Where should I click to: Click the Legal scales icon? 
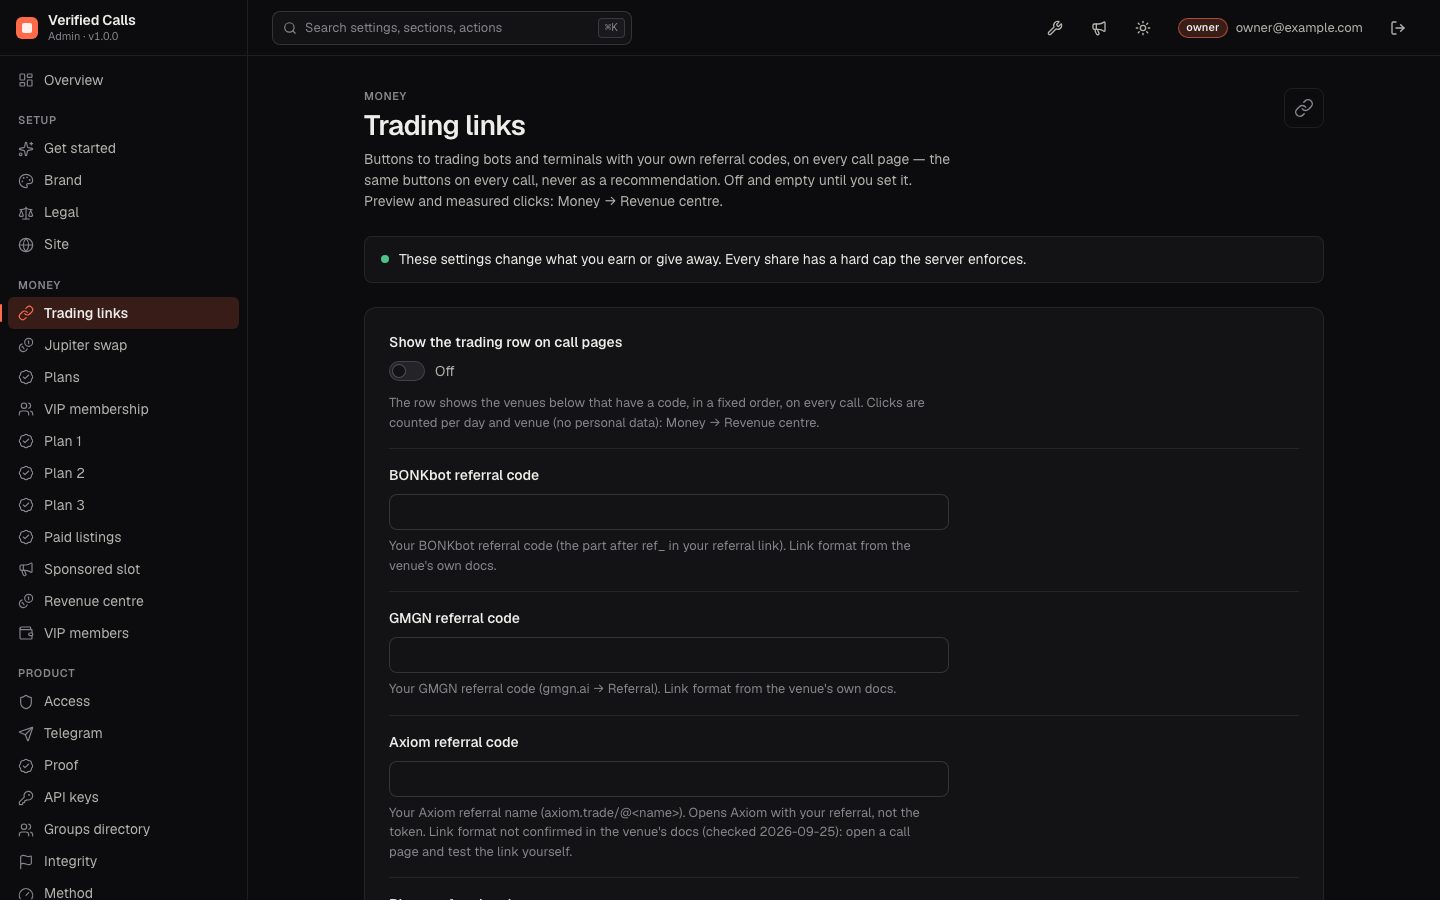[26, 212]
